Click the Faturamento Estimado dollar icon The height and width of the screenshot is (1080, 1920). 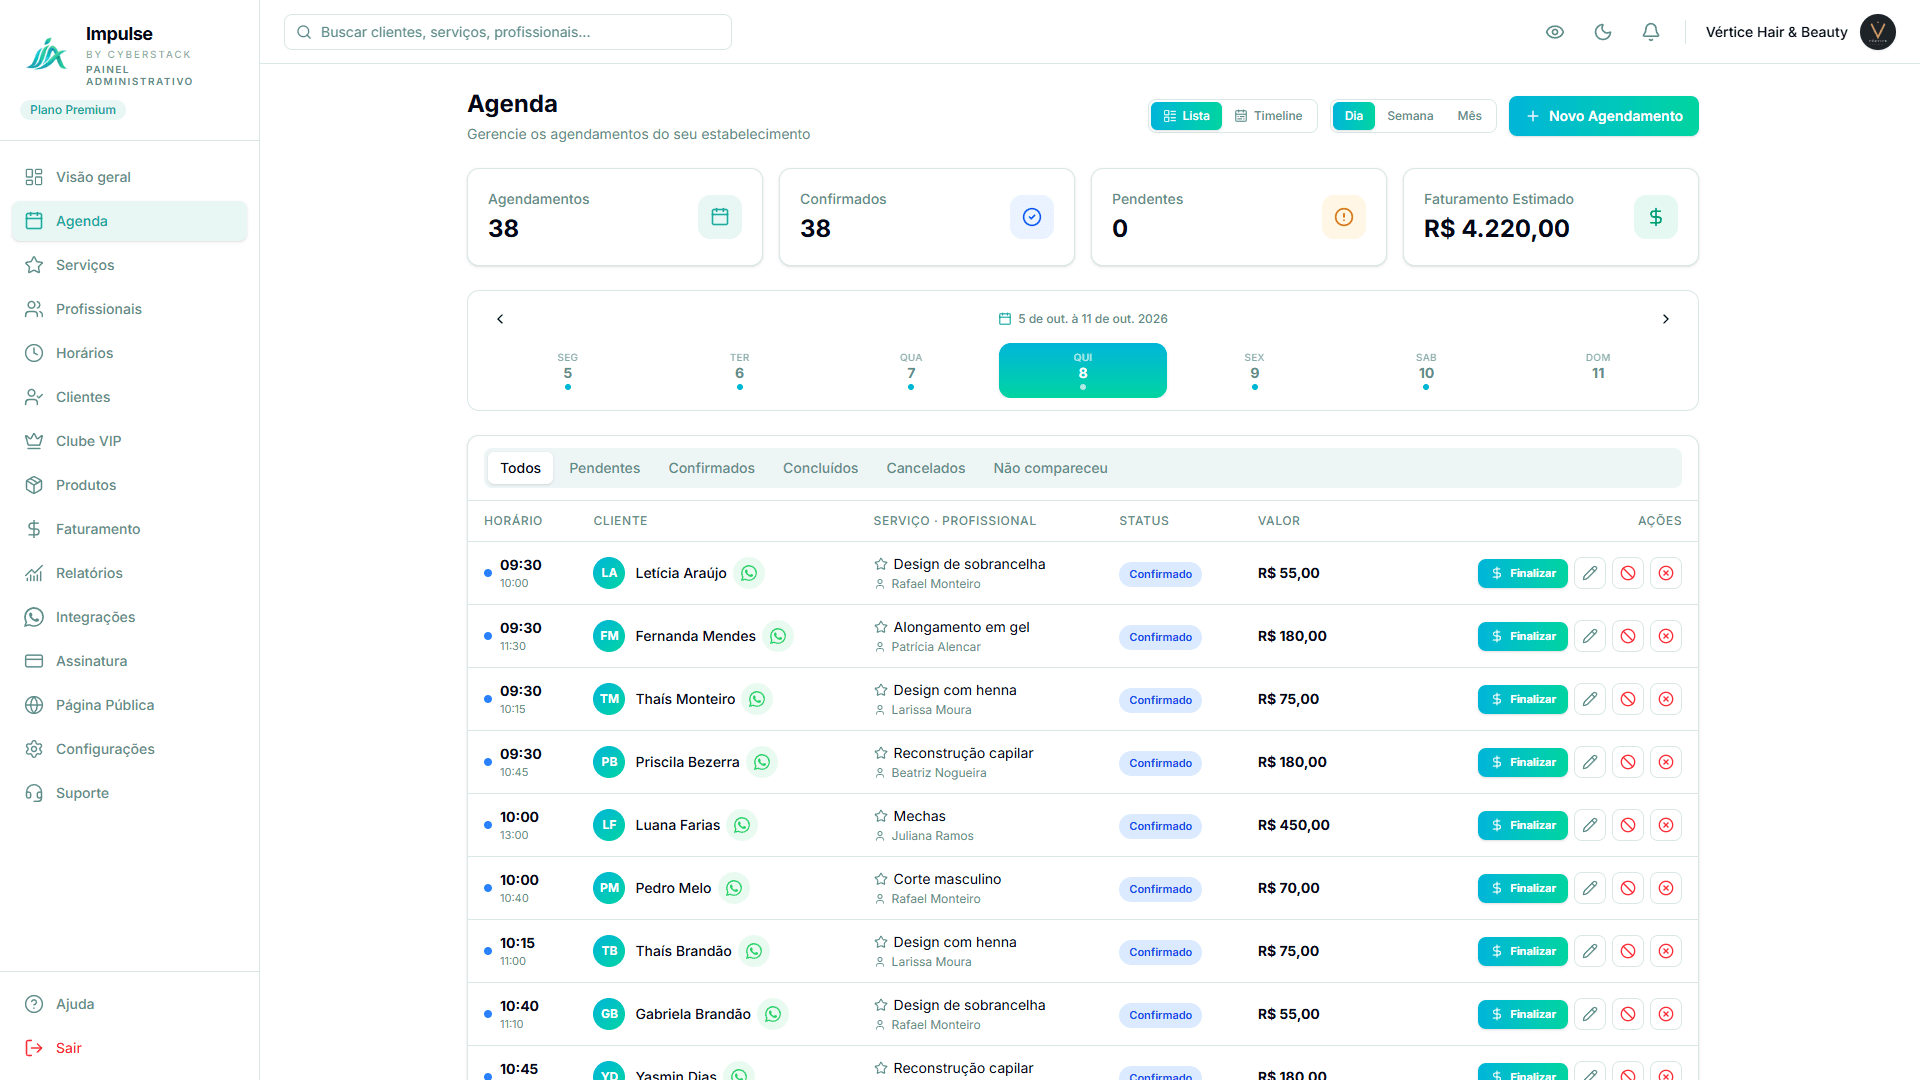(x=1656, y=217)
